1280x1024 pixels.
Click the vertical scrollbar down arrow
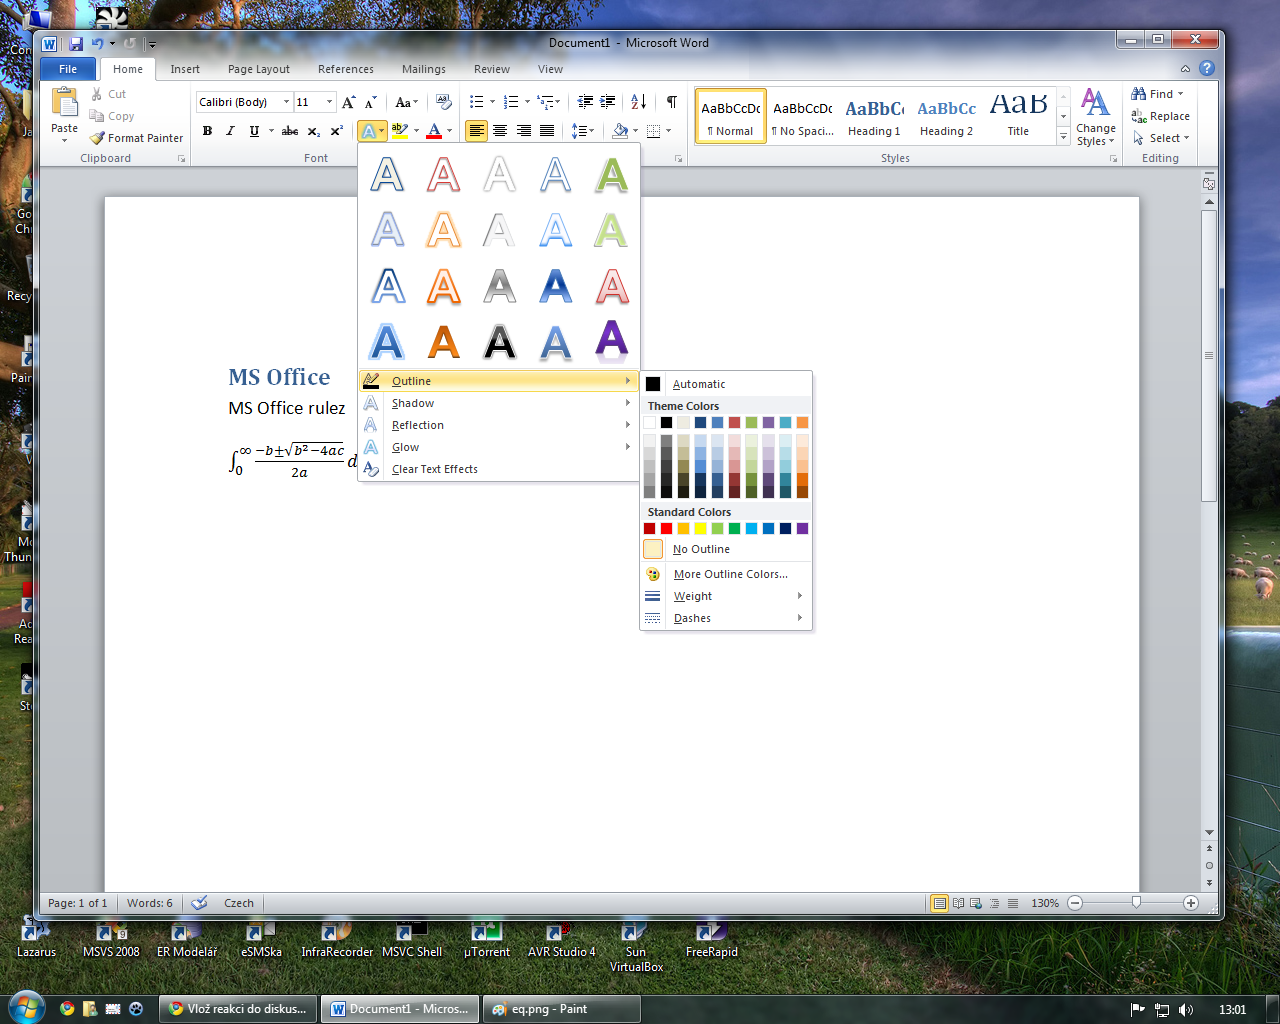1209,832
